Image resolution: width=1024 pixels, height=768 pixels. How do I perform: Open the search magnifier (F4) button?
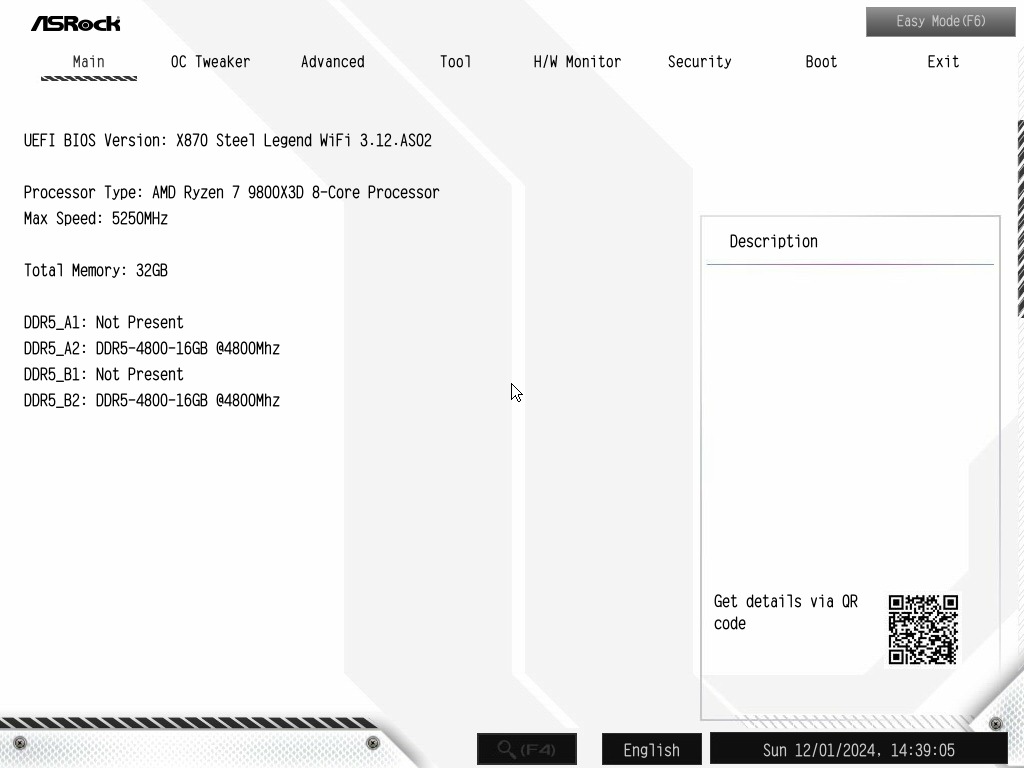527,748
